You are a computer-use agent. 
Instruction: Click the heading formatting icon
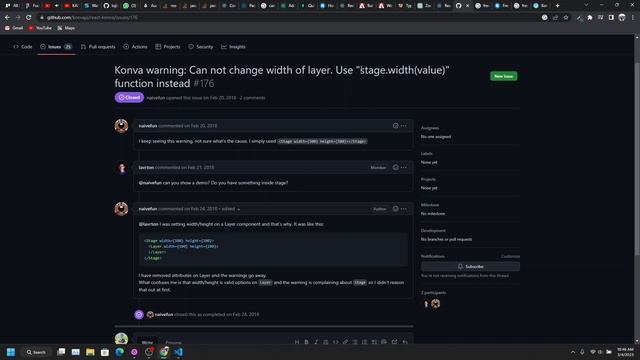[297, 342]
